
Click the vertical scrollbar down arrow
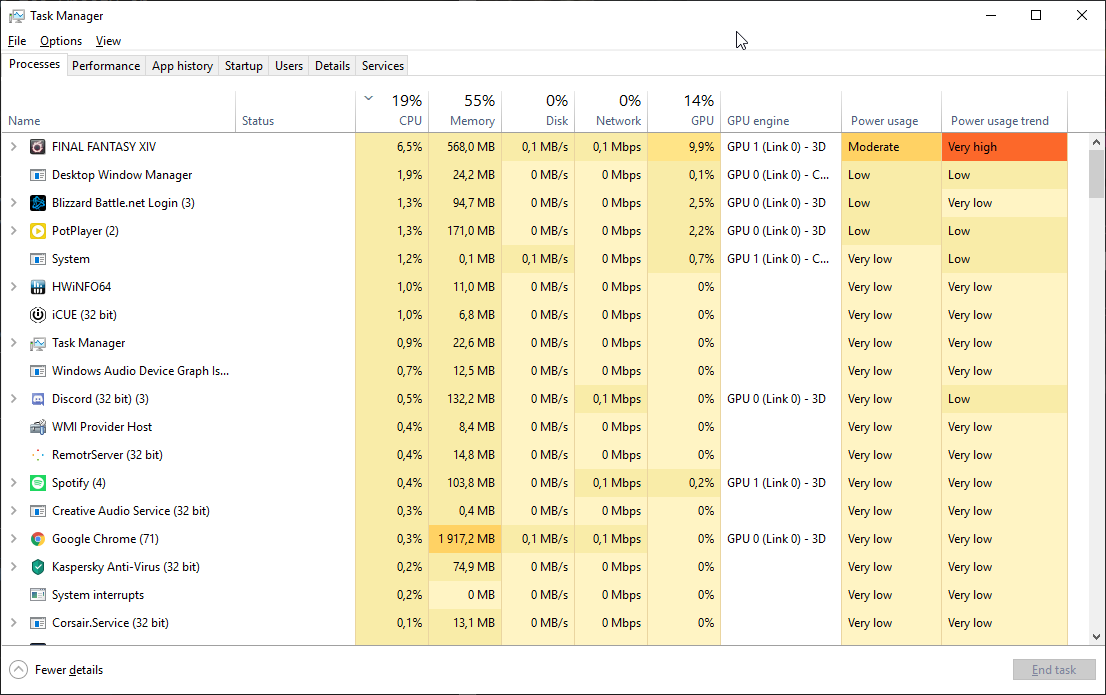pyautogui.click(x=1096, y=636)
